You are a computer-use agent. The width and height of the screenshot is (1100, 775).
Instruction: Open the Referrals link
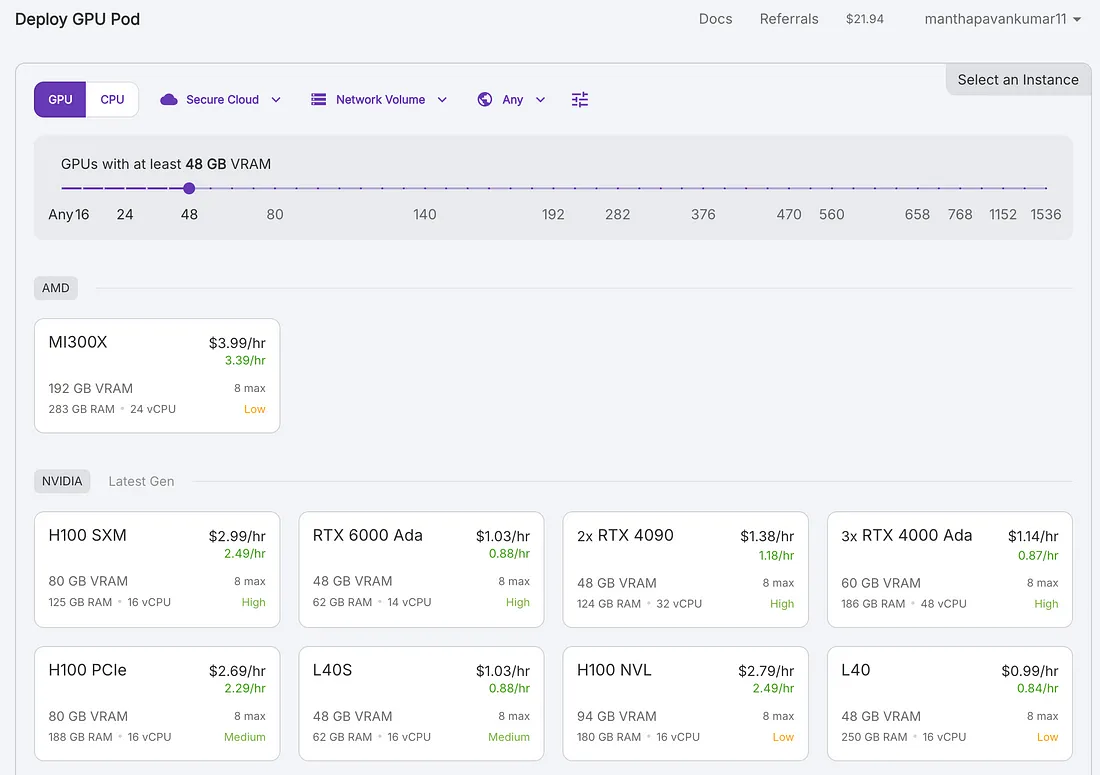coord(789,19)
